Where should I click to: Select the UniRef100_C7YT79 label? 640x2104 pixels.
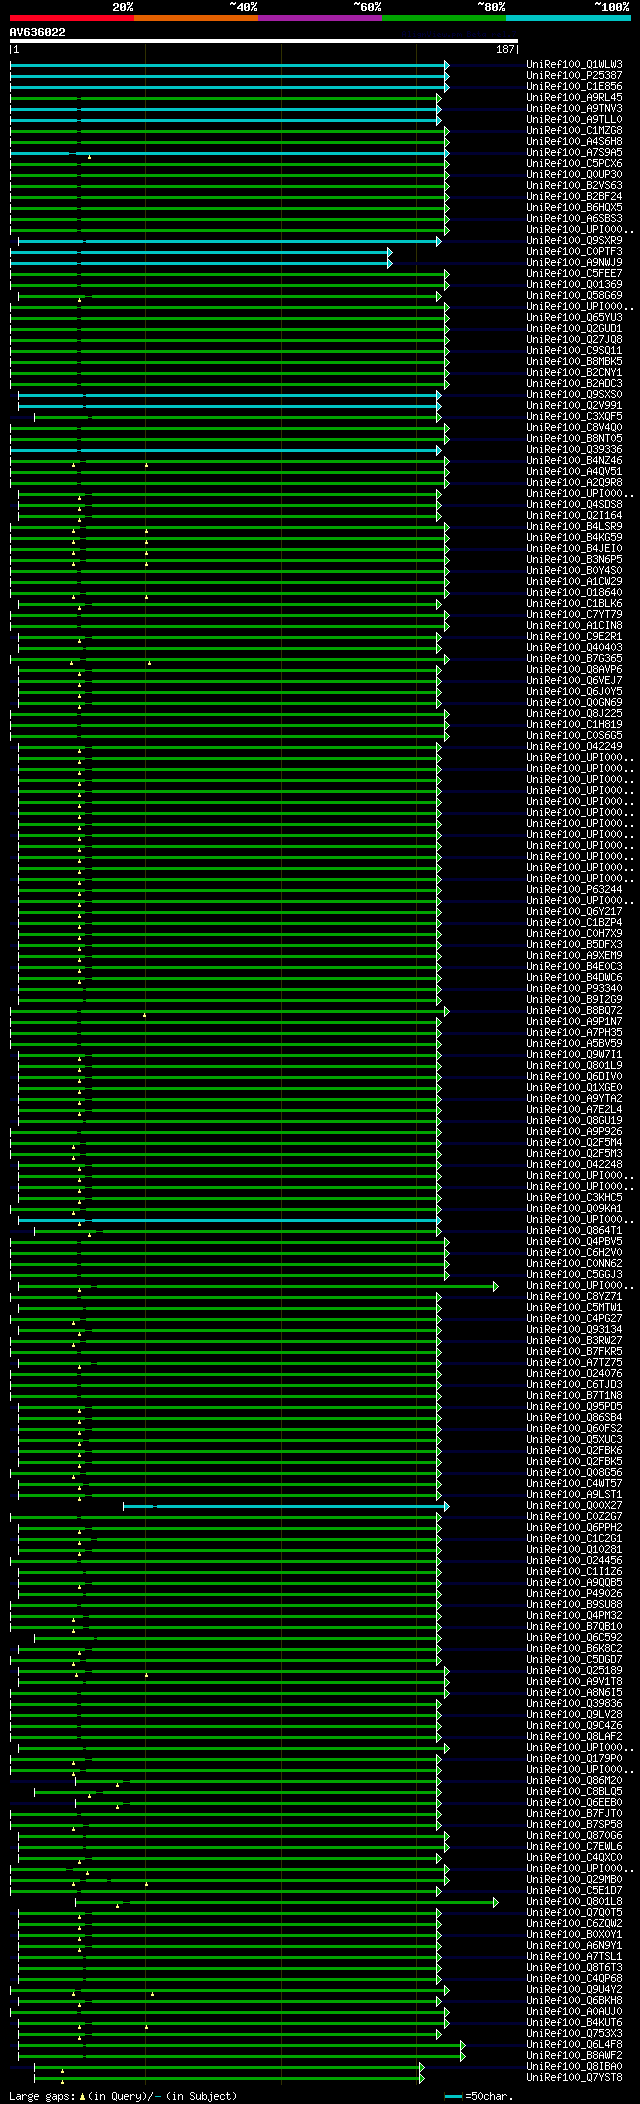point(575,615)
